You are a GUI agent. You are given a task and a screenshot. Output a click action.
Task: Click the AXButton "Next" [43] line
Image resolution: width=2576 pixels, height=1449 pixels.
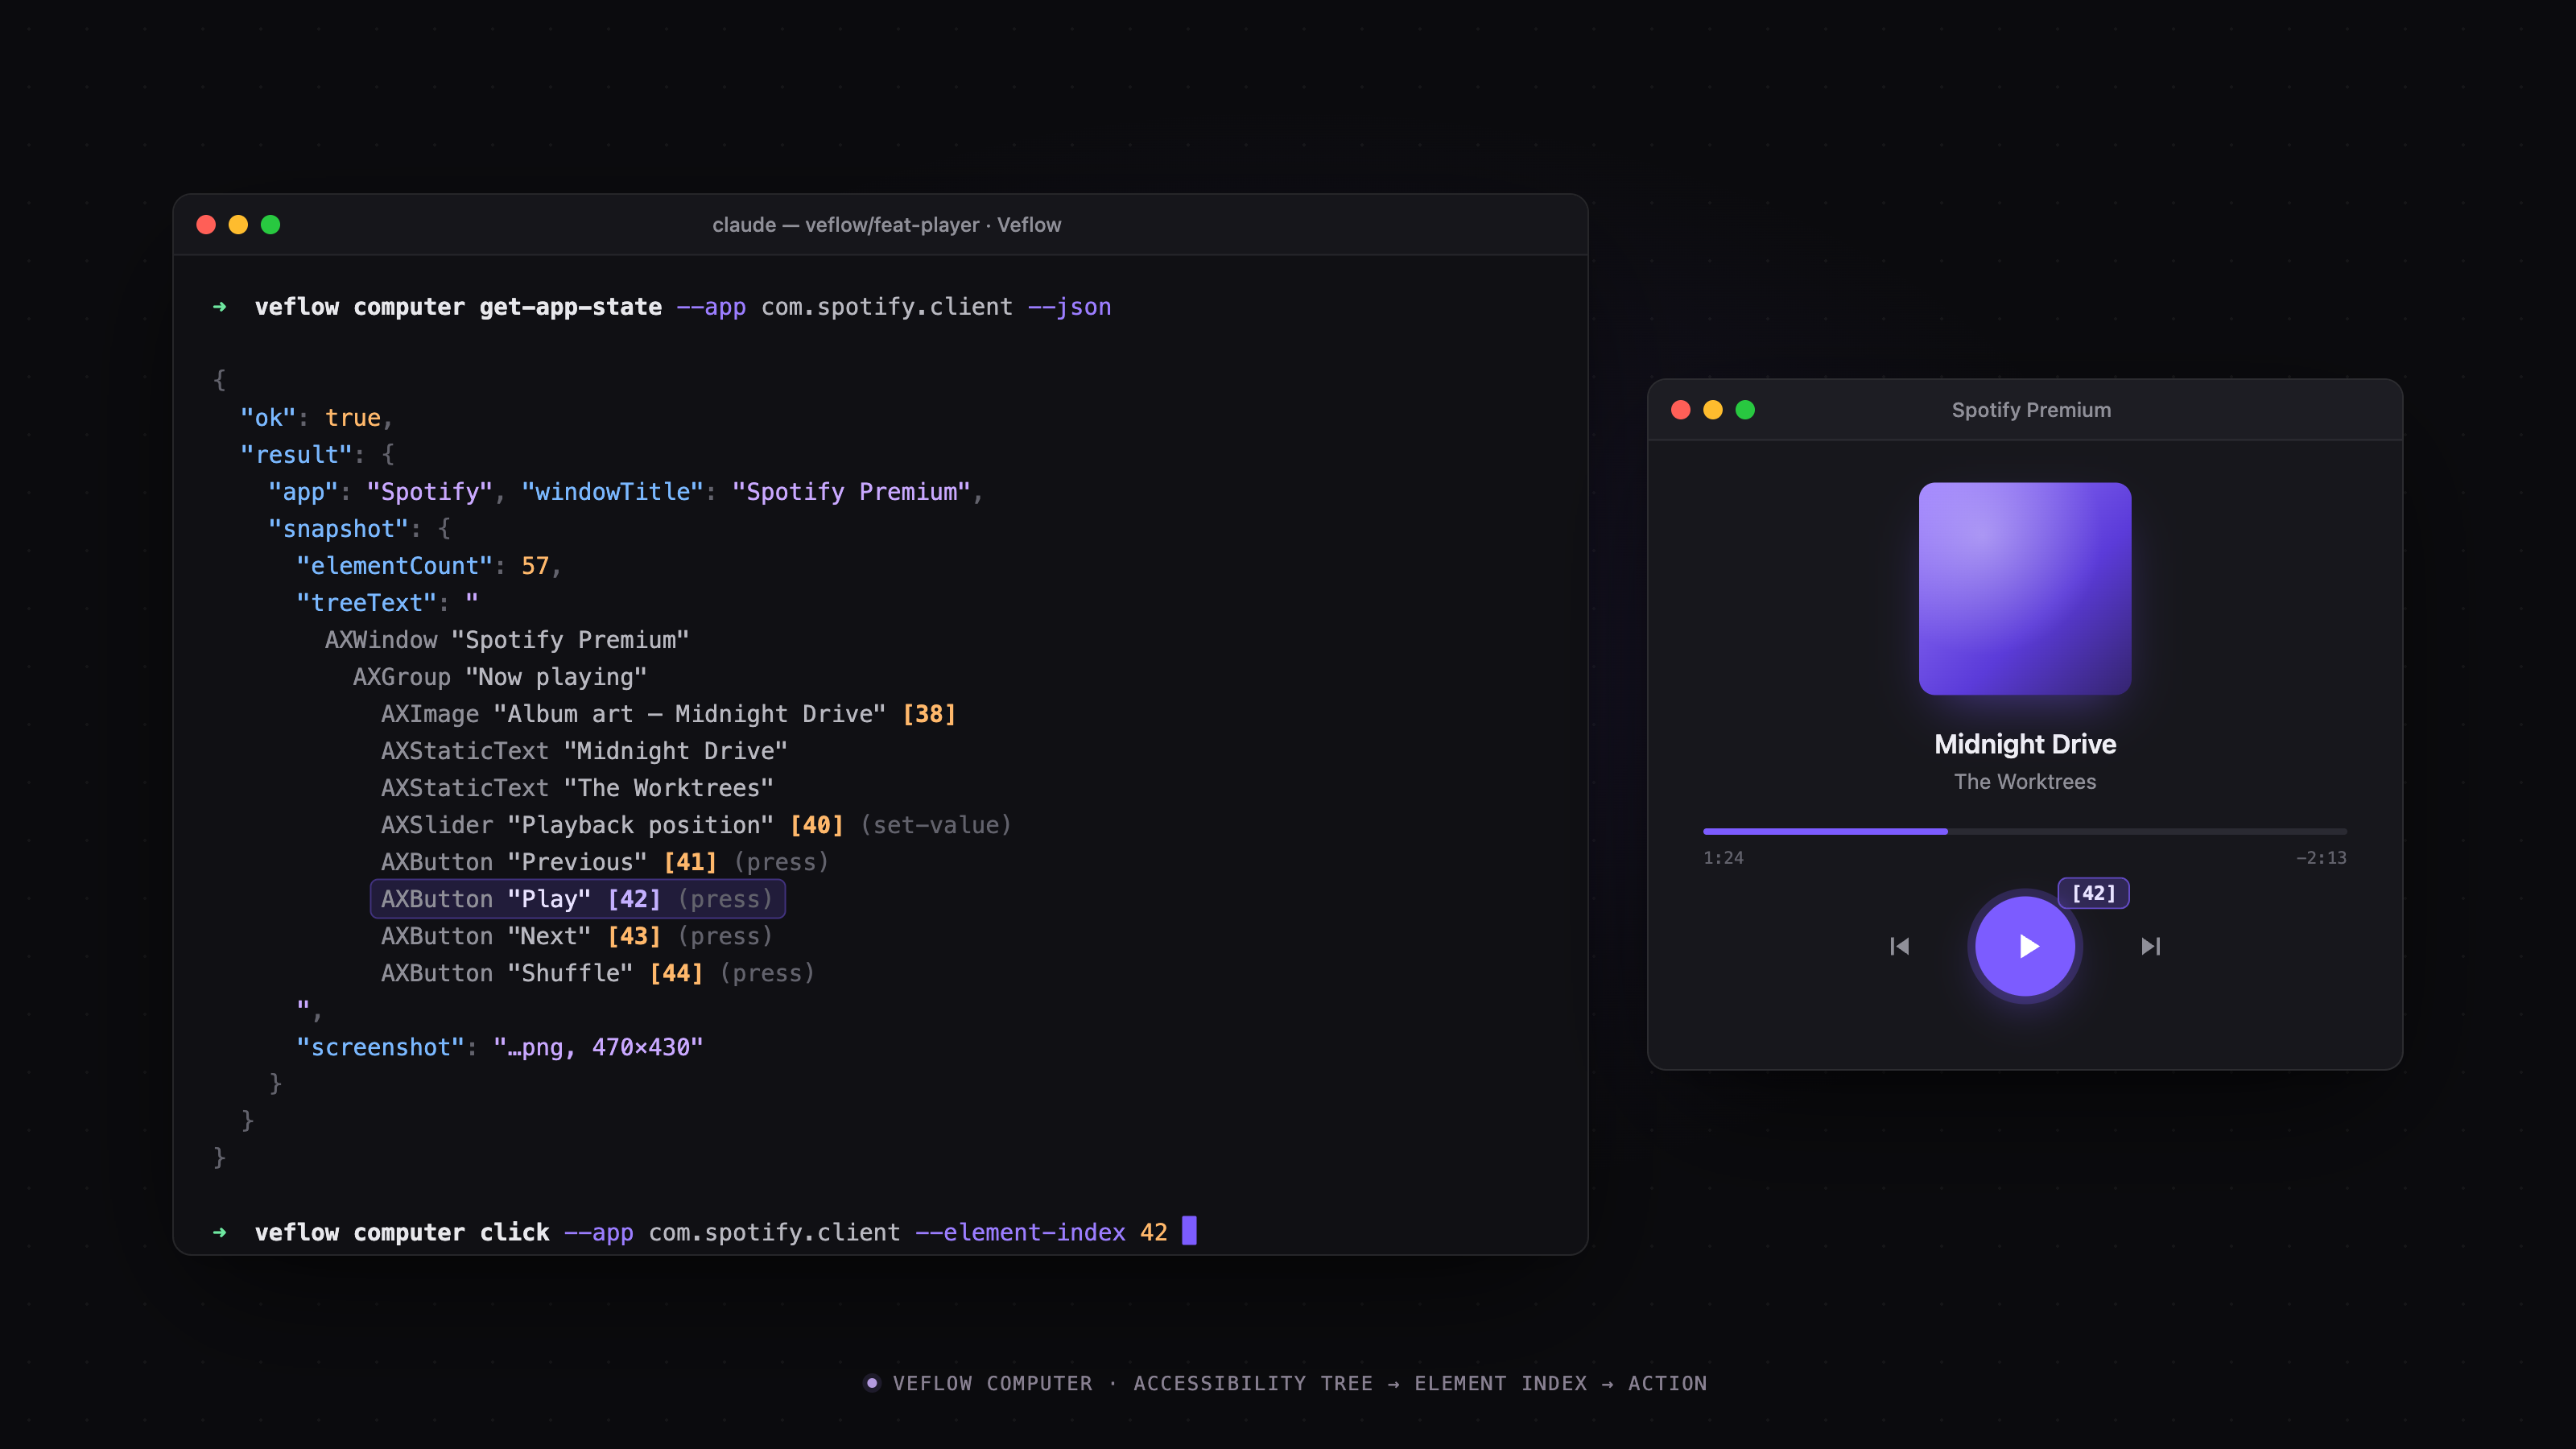pyautogui.click(x=576, y=936)
